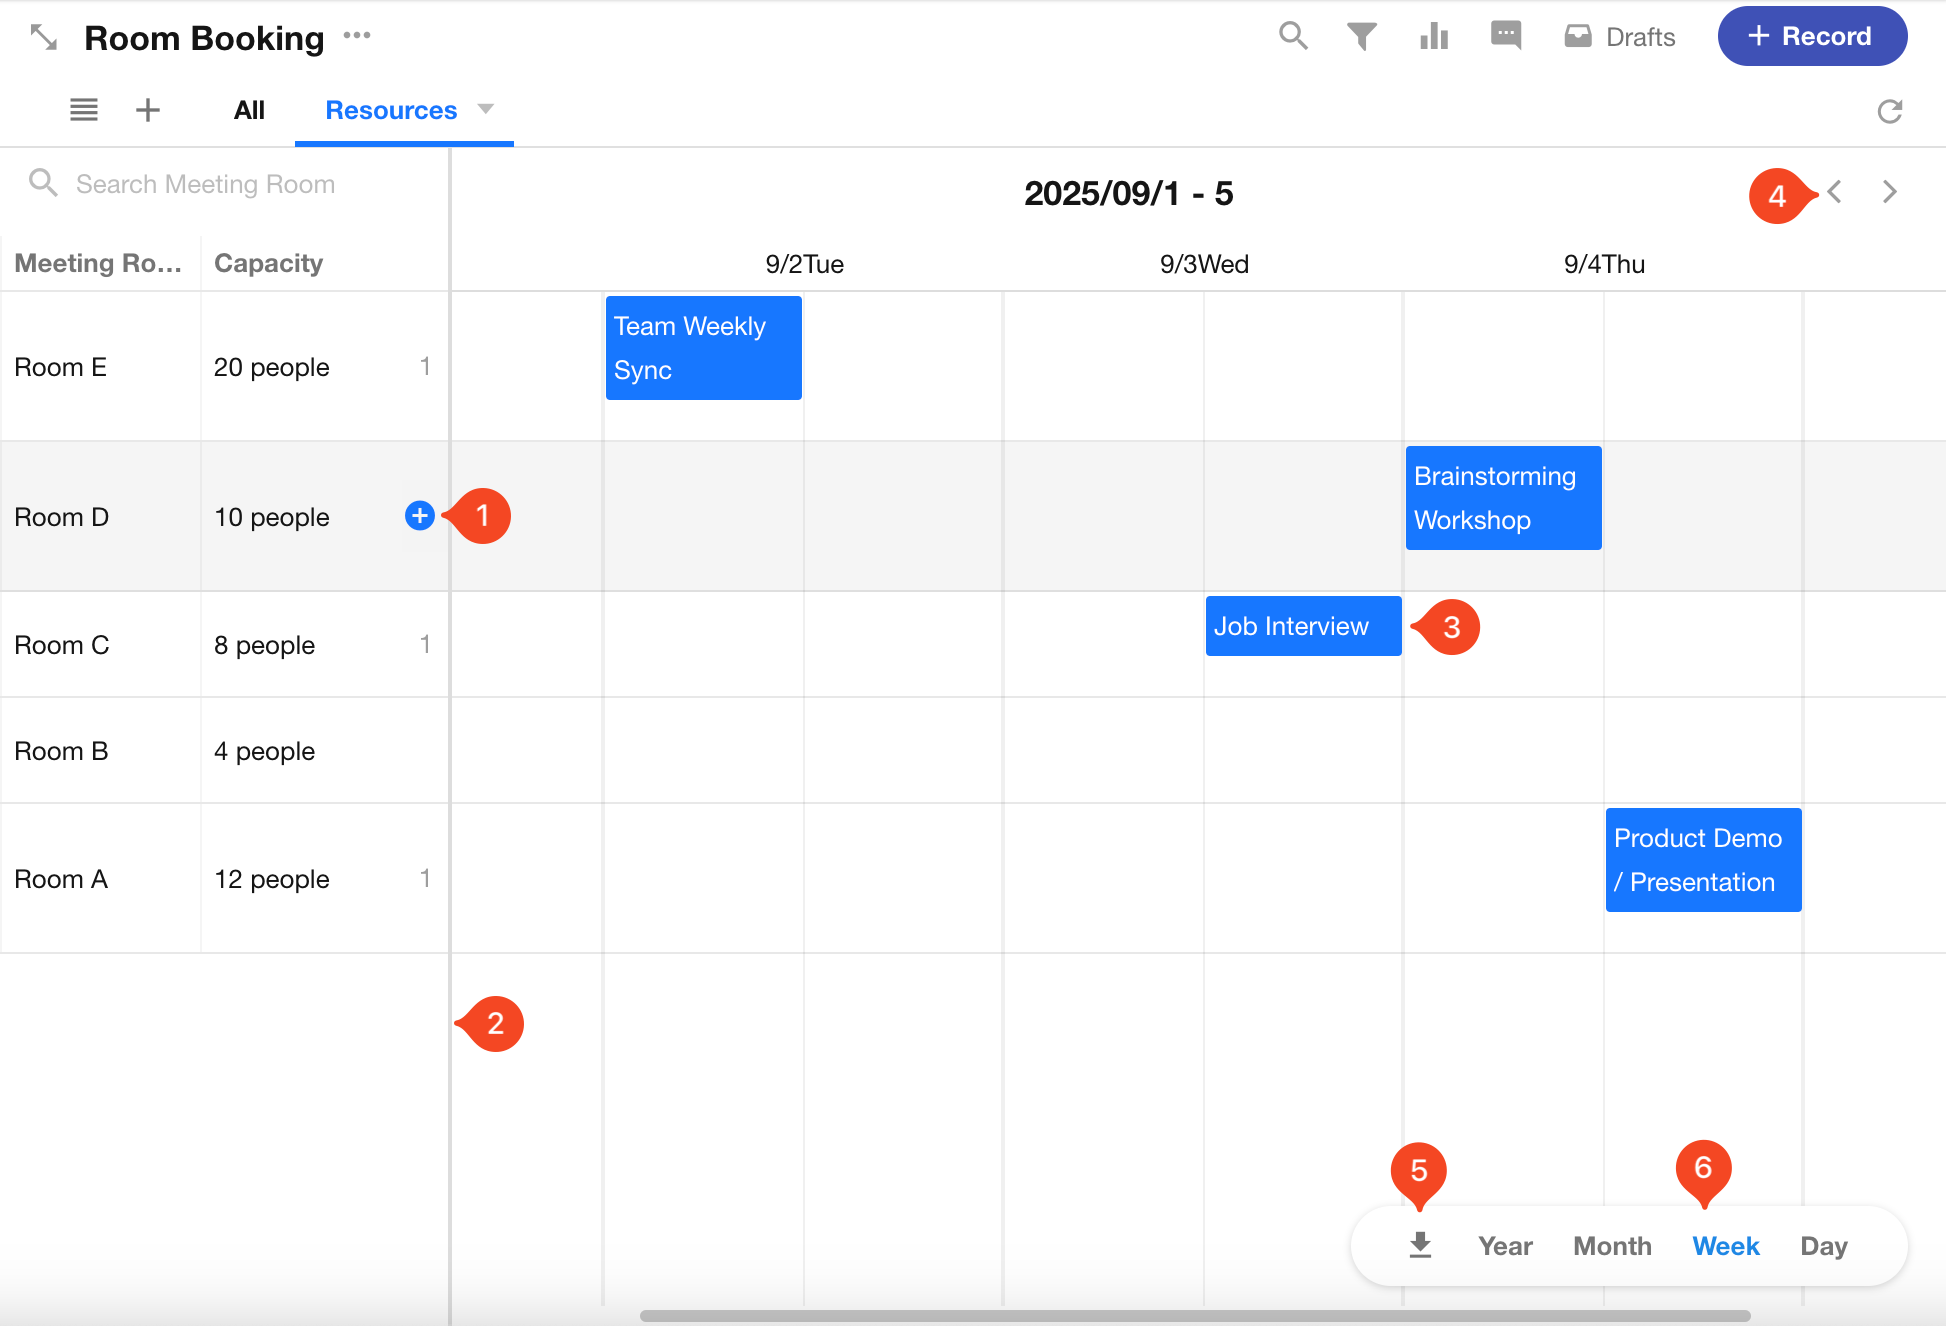Click the Search Meeting Room field

[205, 184]
